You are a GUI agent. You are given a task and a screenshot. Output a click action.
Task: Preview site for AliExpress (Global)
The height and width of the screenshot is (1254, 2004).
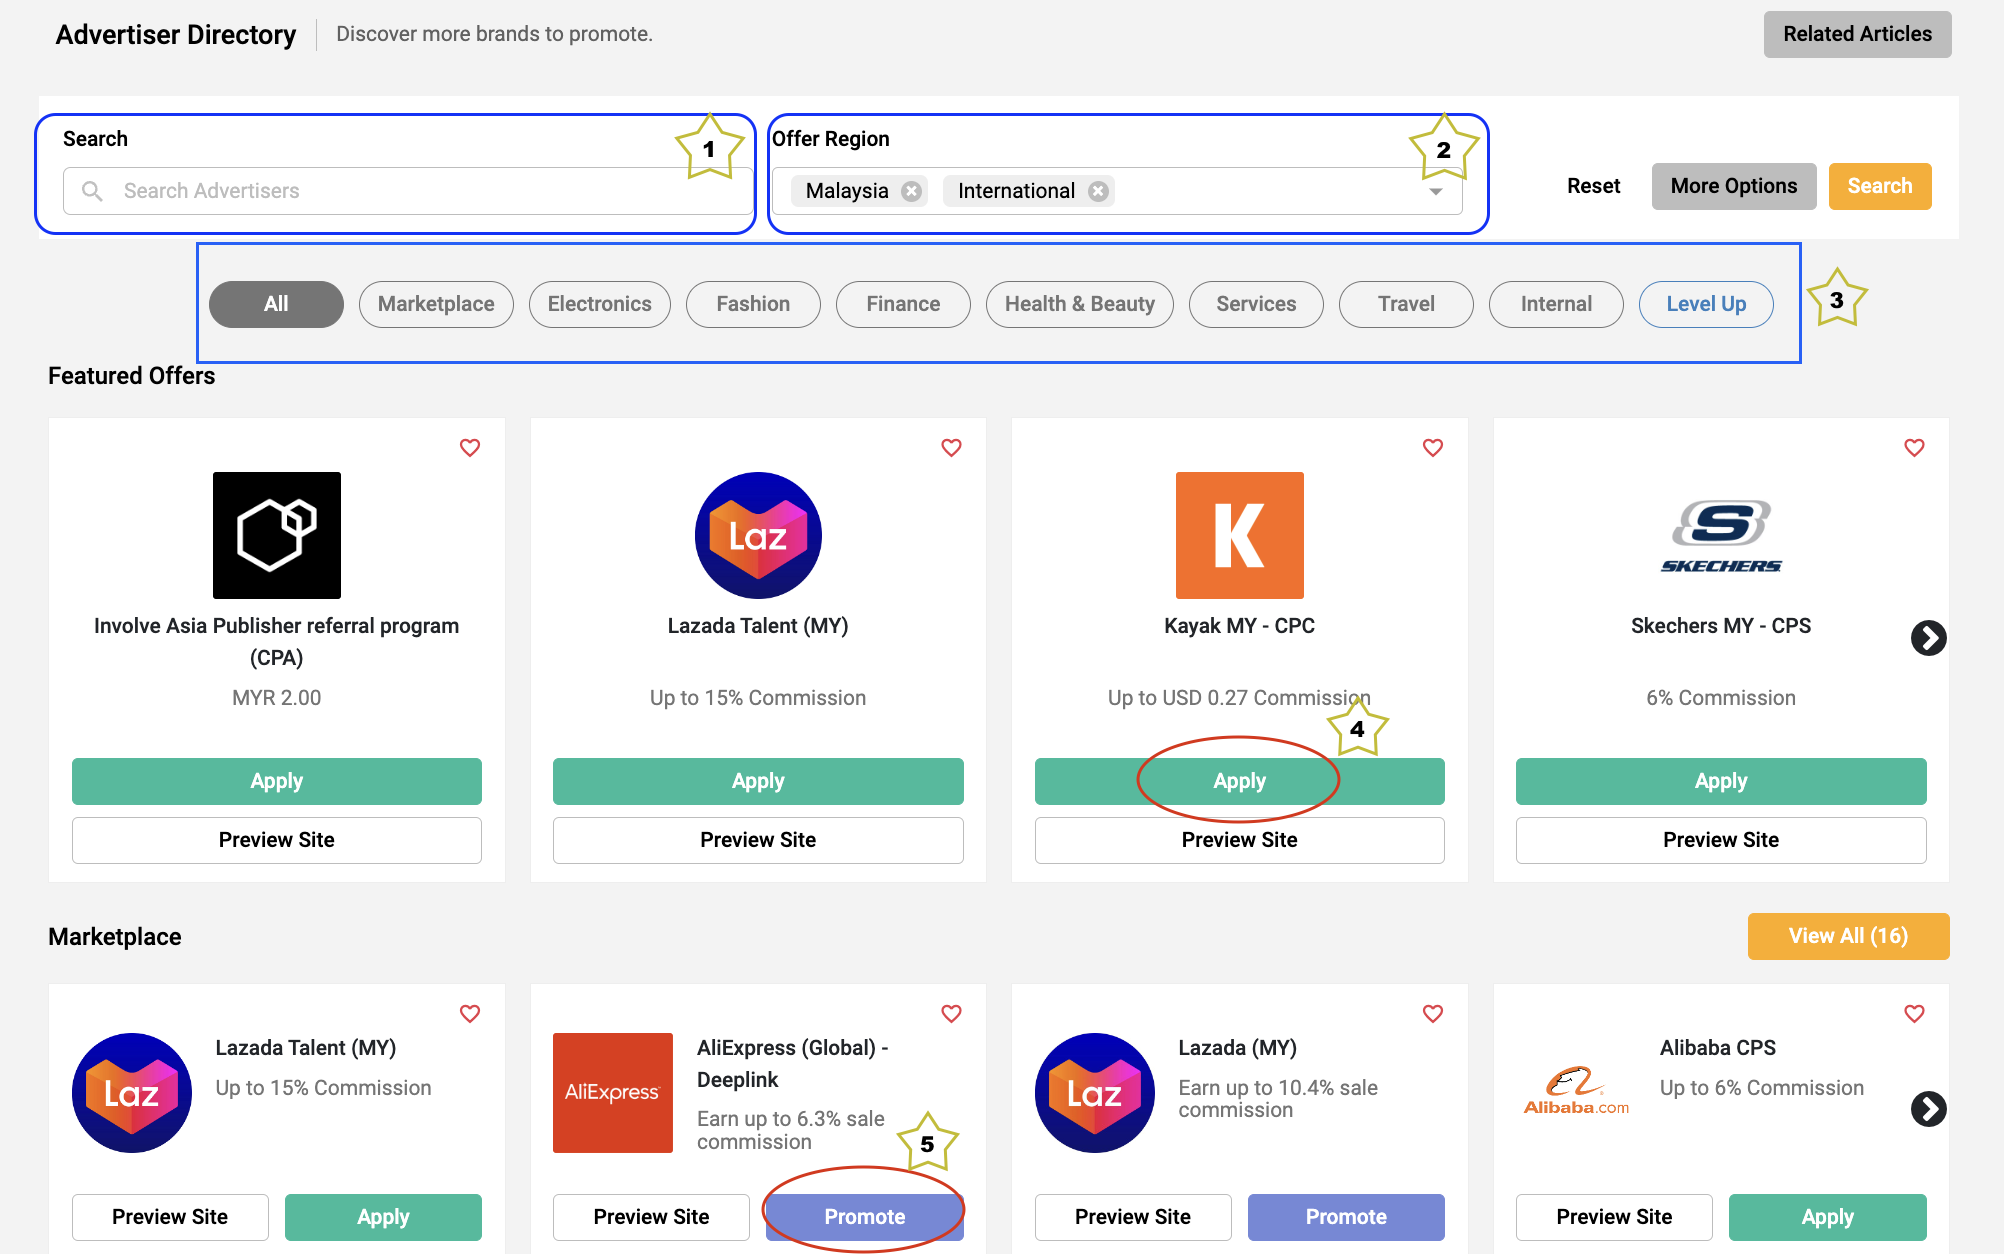point(651,1217)
